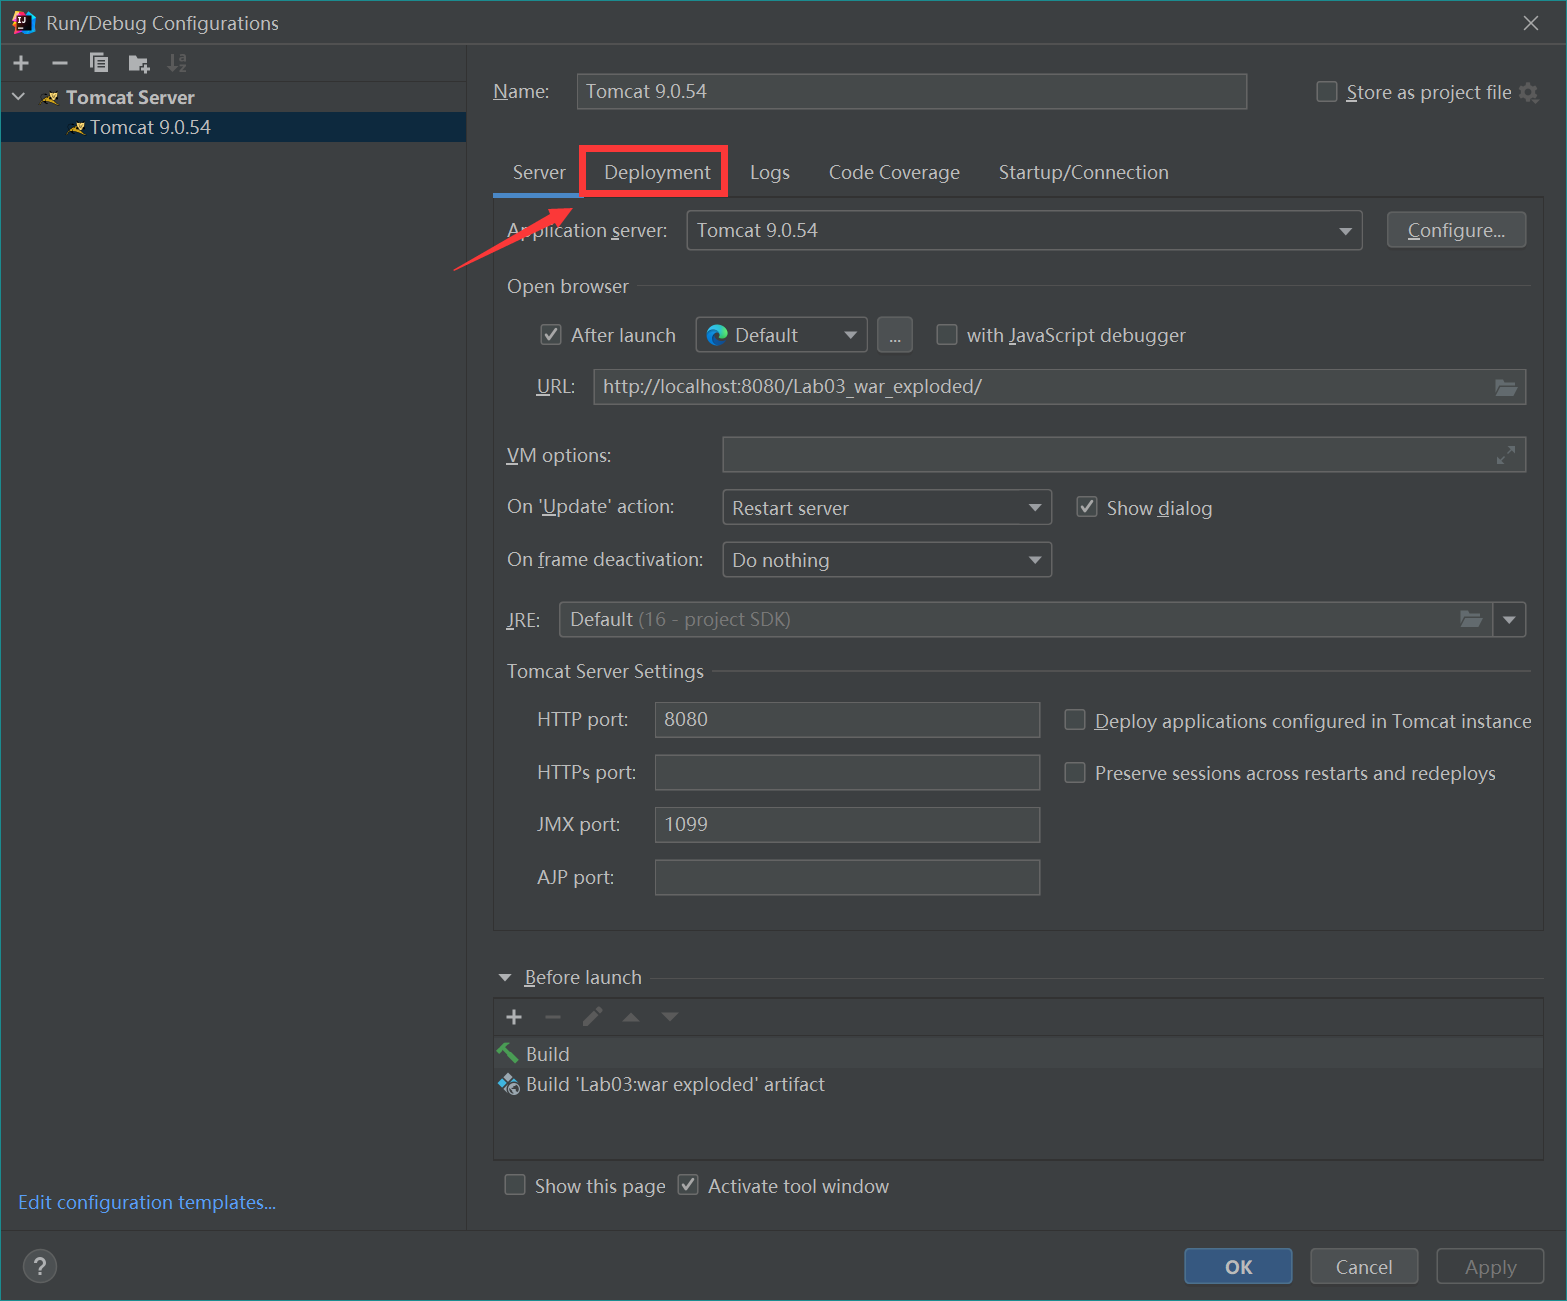Switch to the Deployment tab
The width and height of the screenshot is (1567, 1301).
(657, 172)
